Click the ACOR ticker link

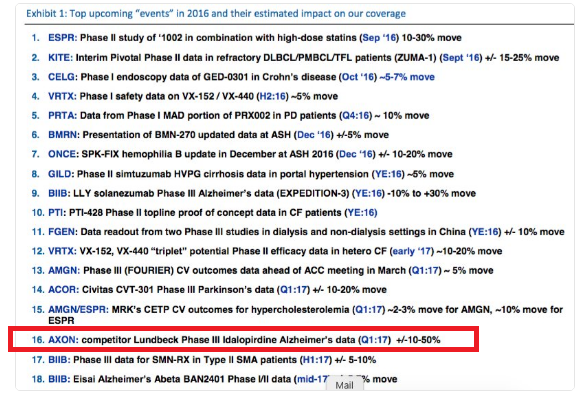click(x=63, y=290)
